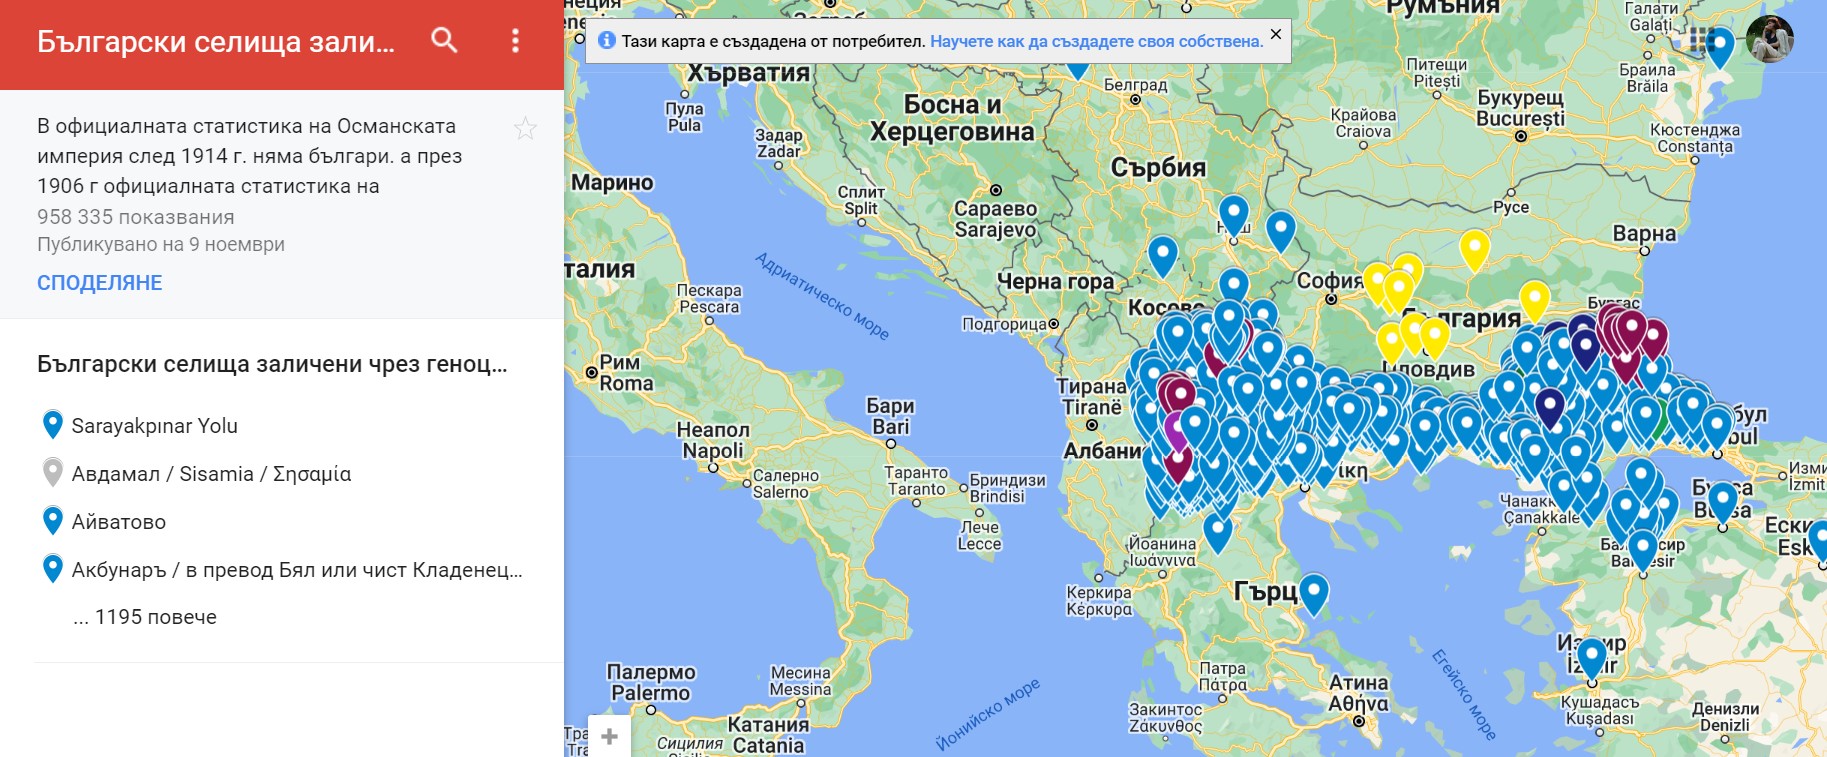
Task: Click the blue pin near Атина in Greece
Action: point(1313,592)
